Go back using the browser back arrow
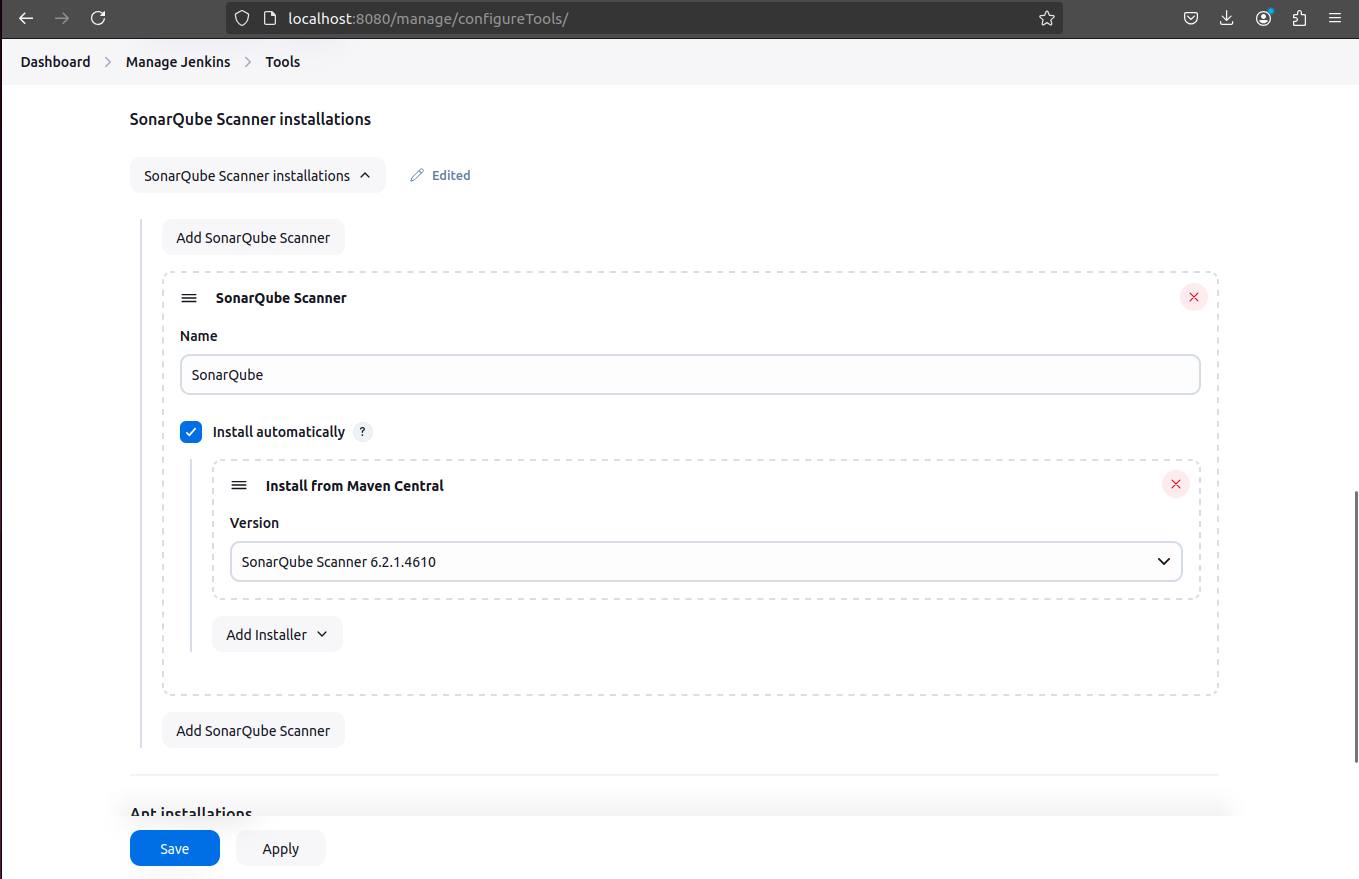The width and height of the screenshot is (1359, 879). pyautogui.click(x=26, y=18)
